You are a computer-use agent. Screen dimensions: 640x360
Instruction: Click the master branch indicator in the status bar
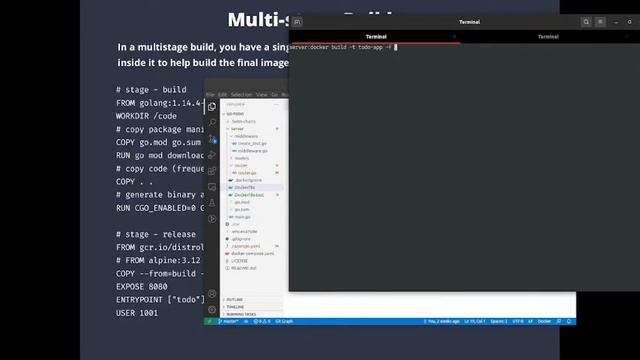(x=228, y=322)
